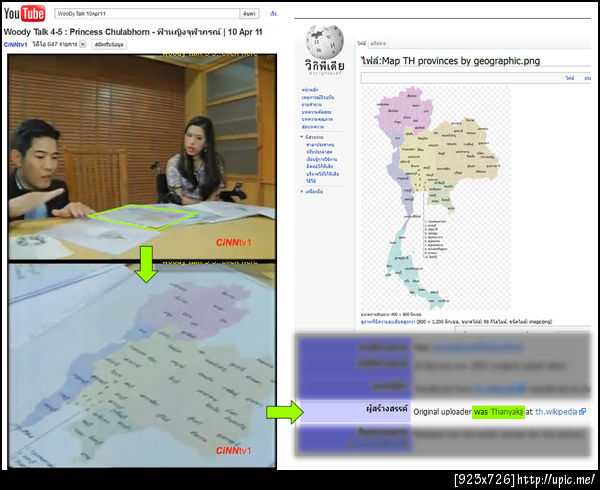
Task: Open the Thailand provinces map image
Action: [435, 197]
